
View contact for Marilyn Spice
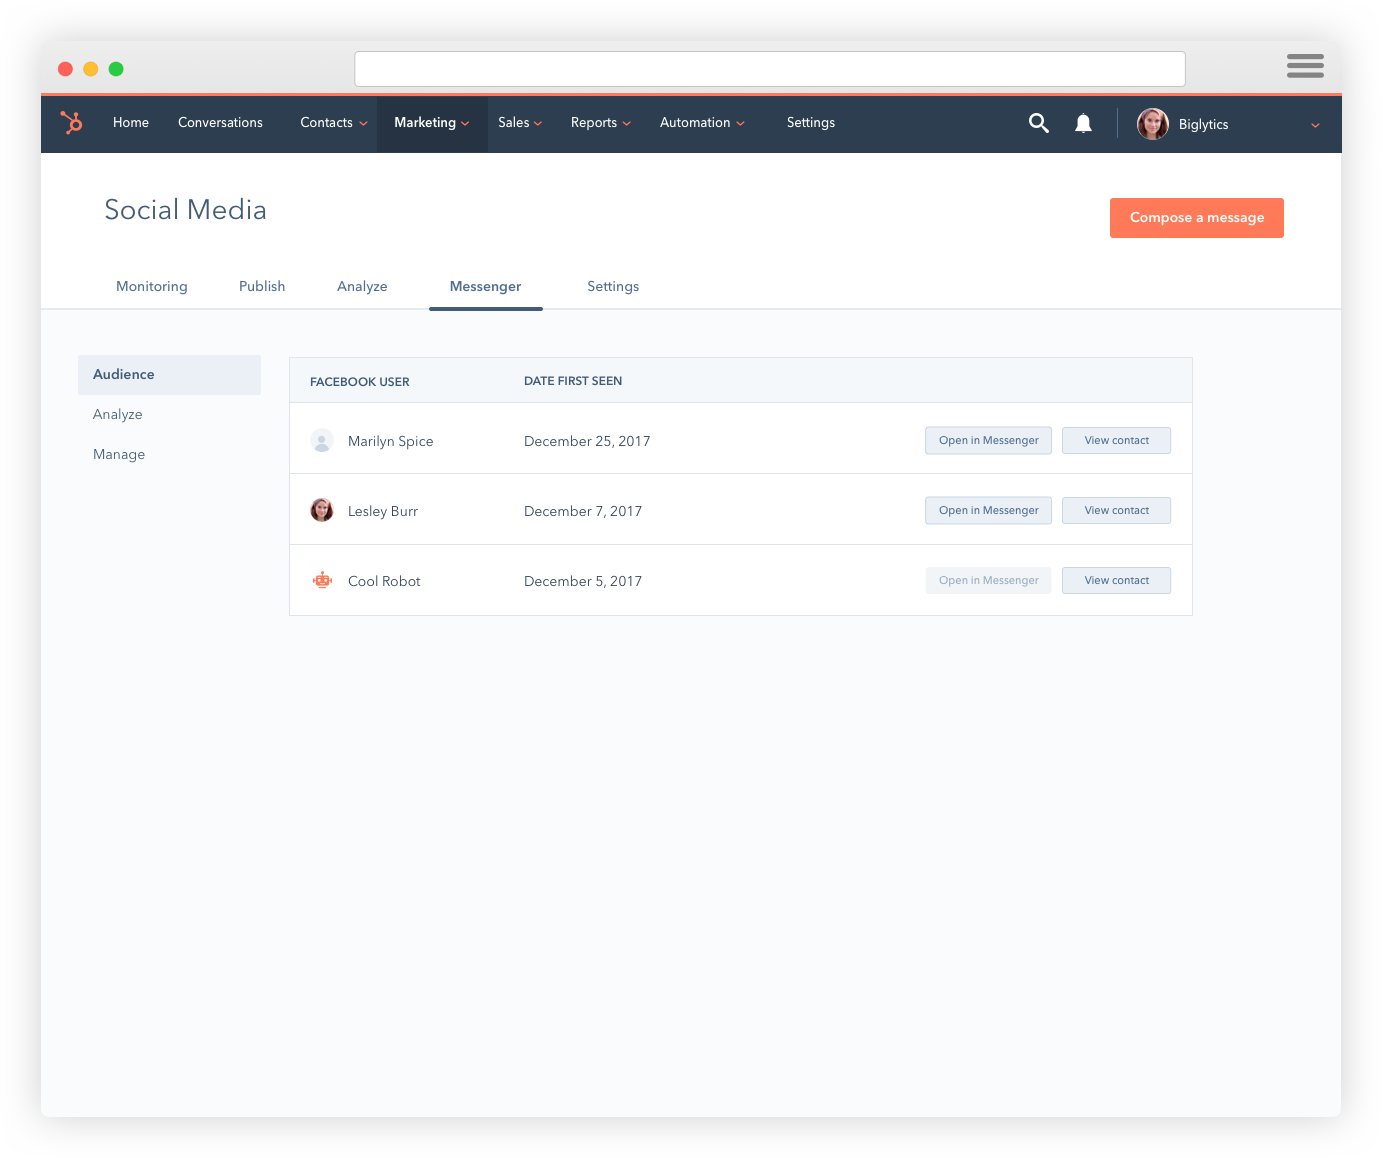(x=1116, y=440)
